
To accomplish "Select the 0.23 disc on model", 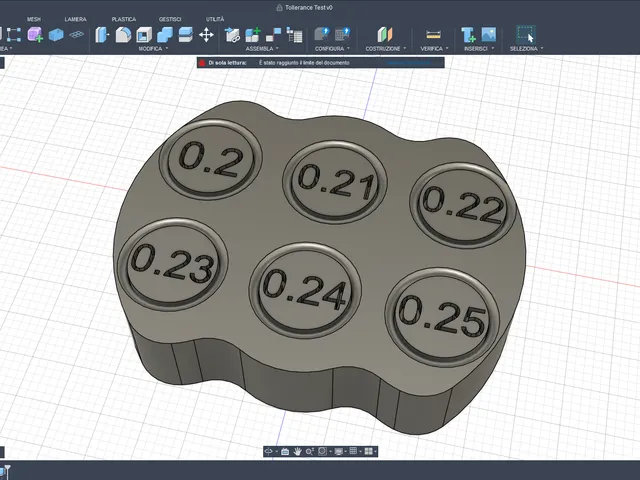I will coord(173,263).
